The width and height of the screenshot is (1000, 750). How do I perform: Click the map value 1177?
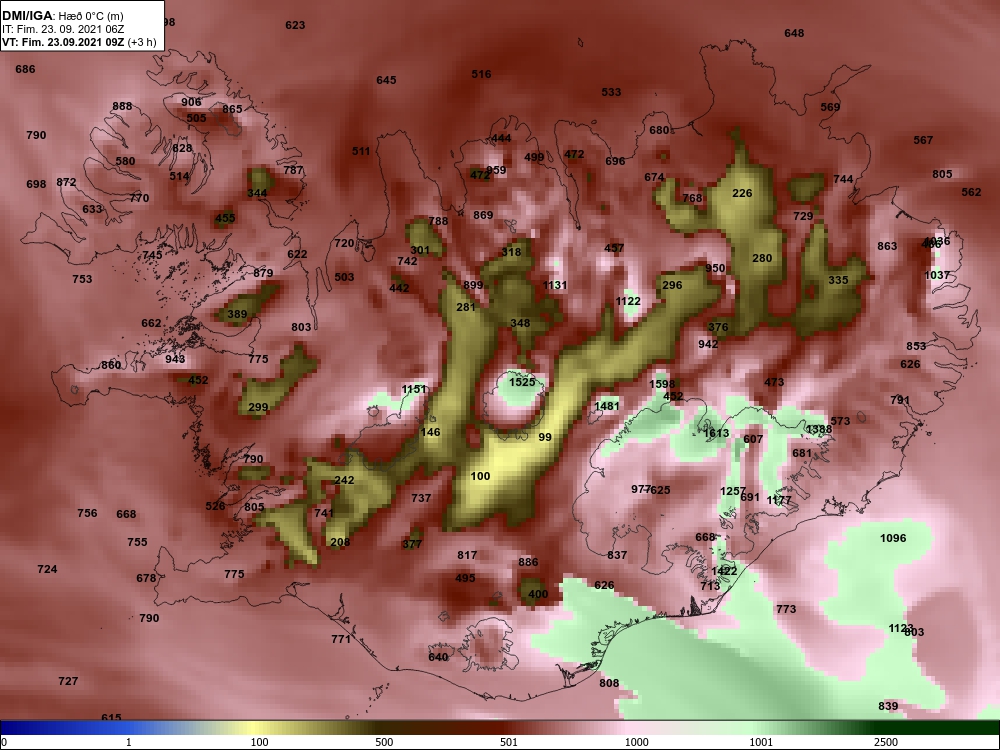779,500
